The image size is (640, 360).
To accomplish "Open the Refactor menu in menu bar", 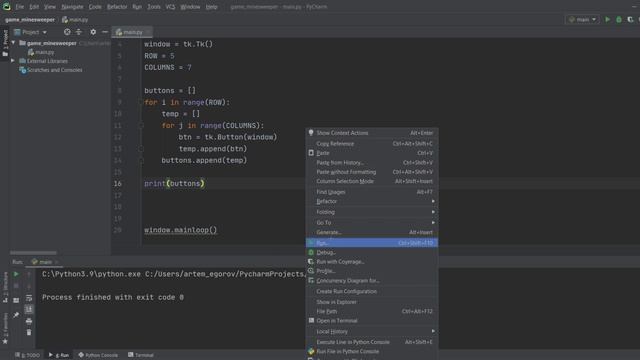I will point(117,7).
